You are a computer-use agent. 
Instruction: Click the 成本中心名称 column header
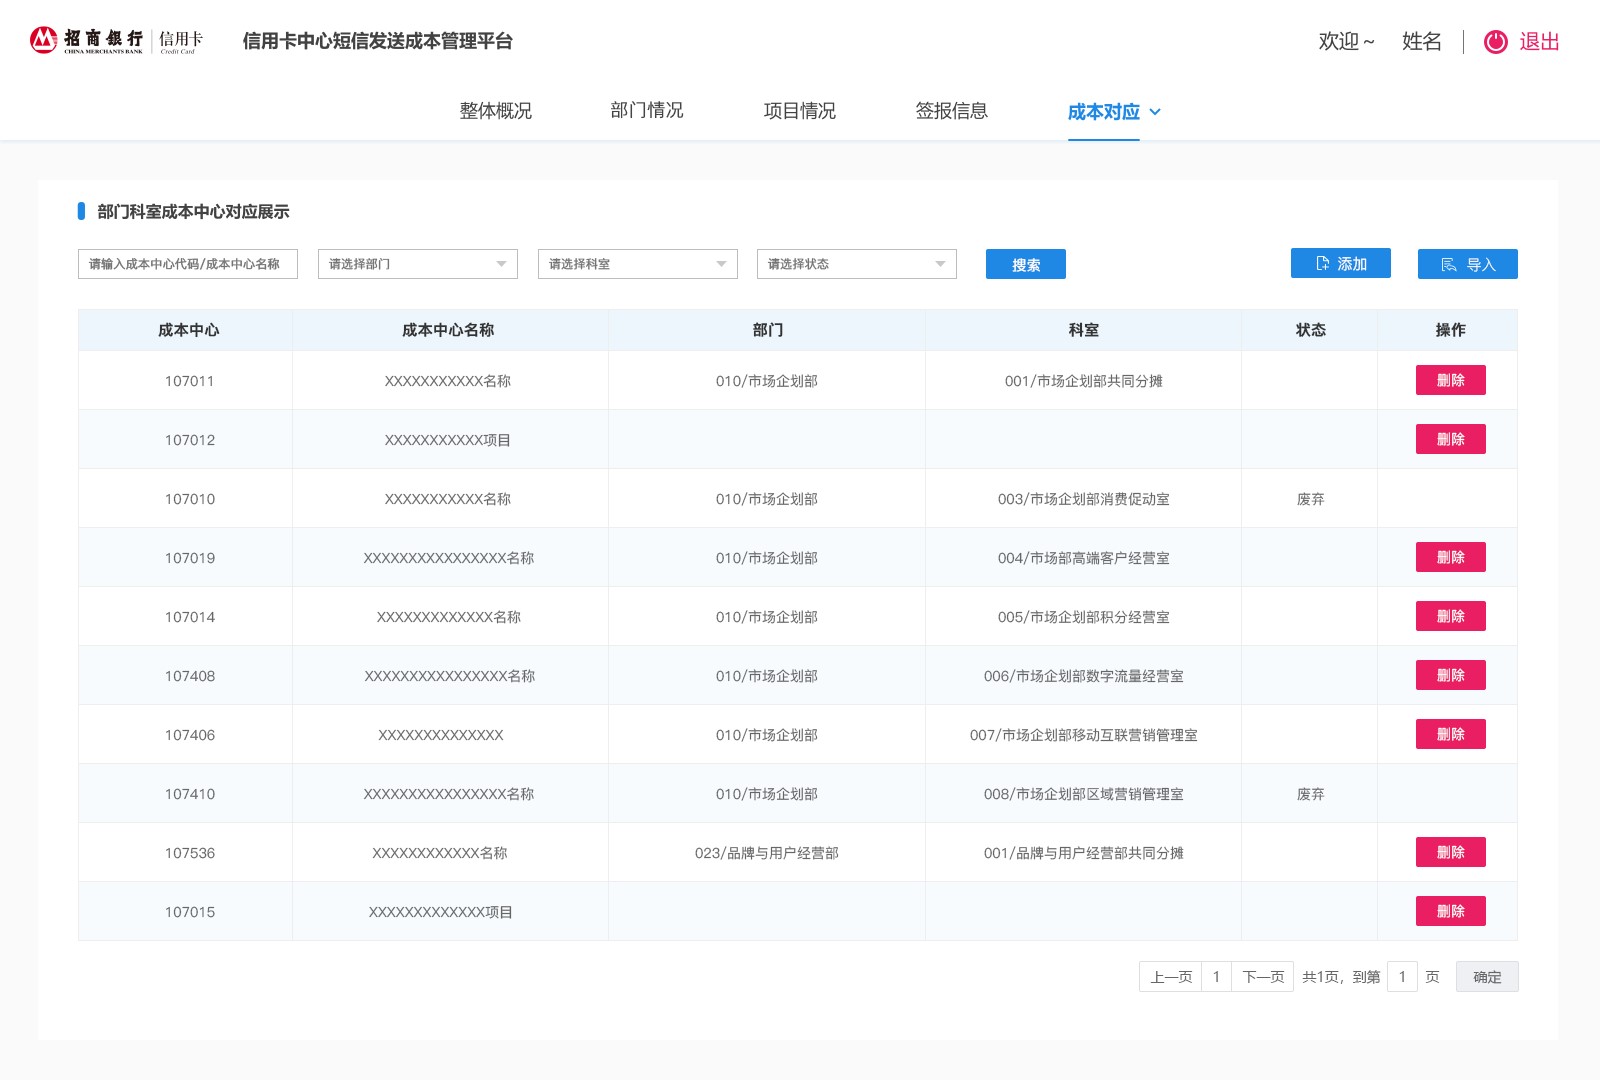[448, 330]
